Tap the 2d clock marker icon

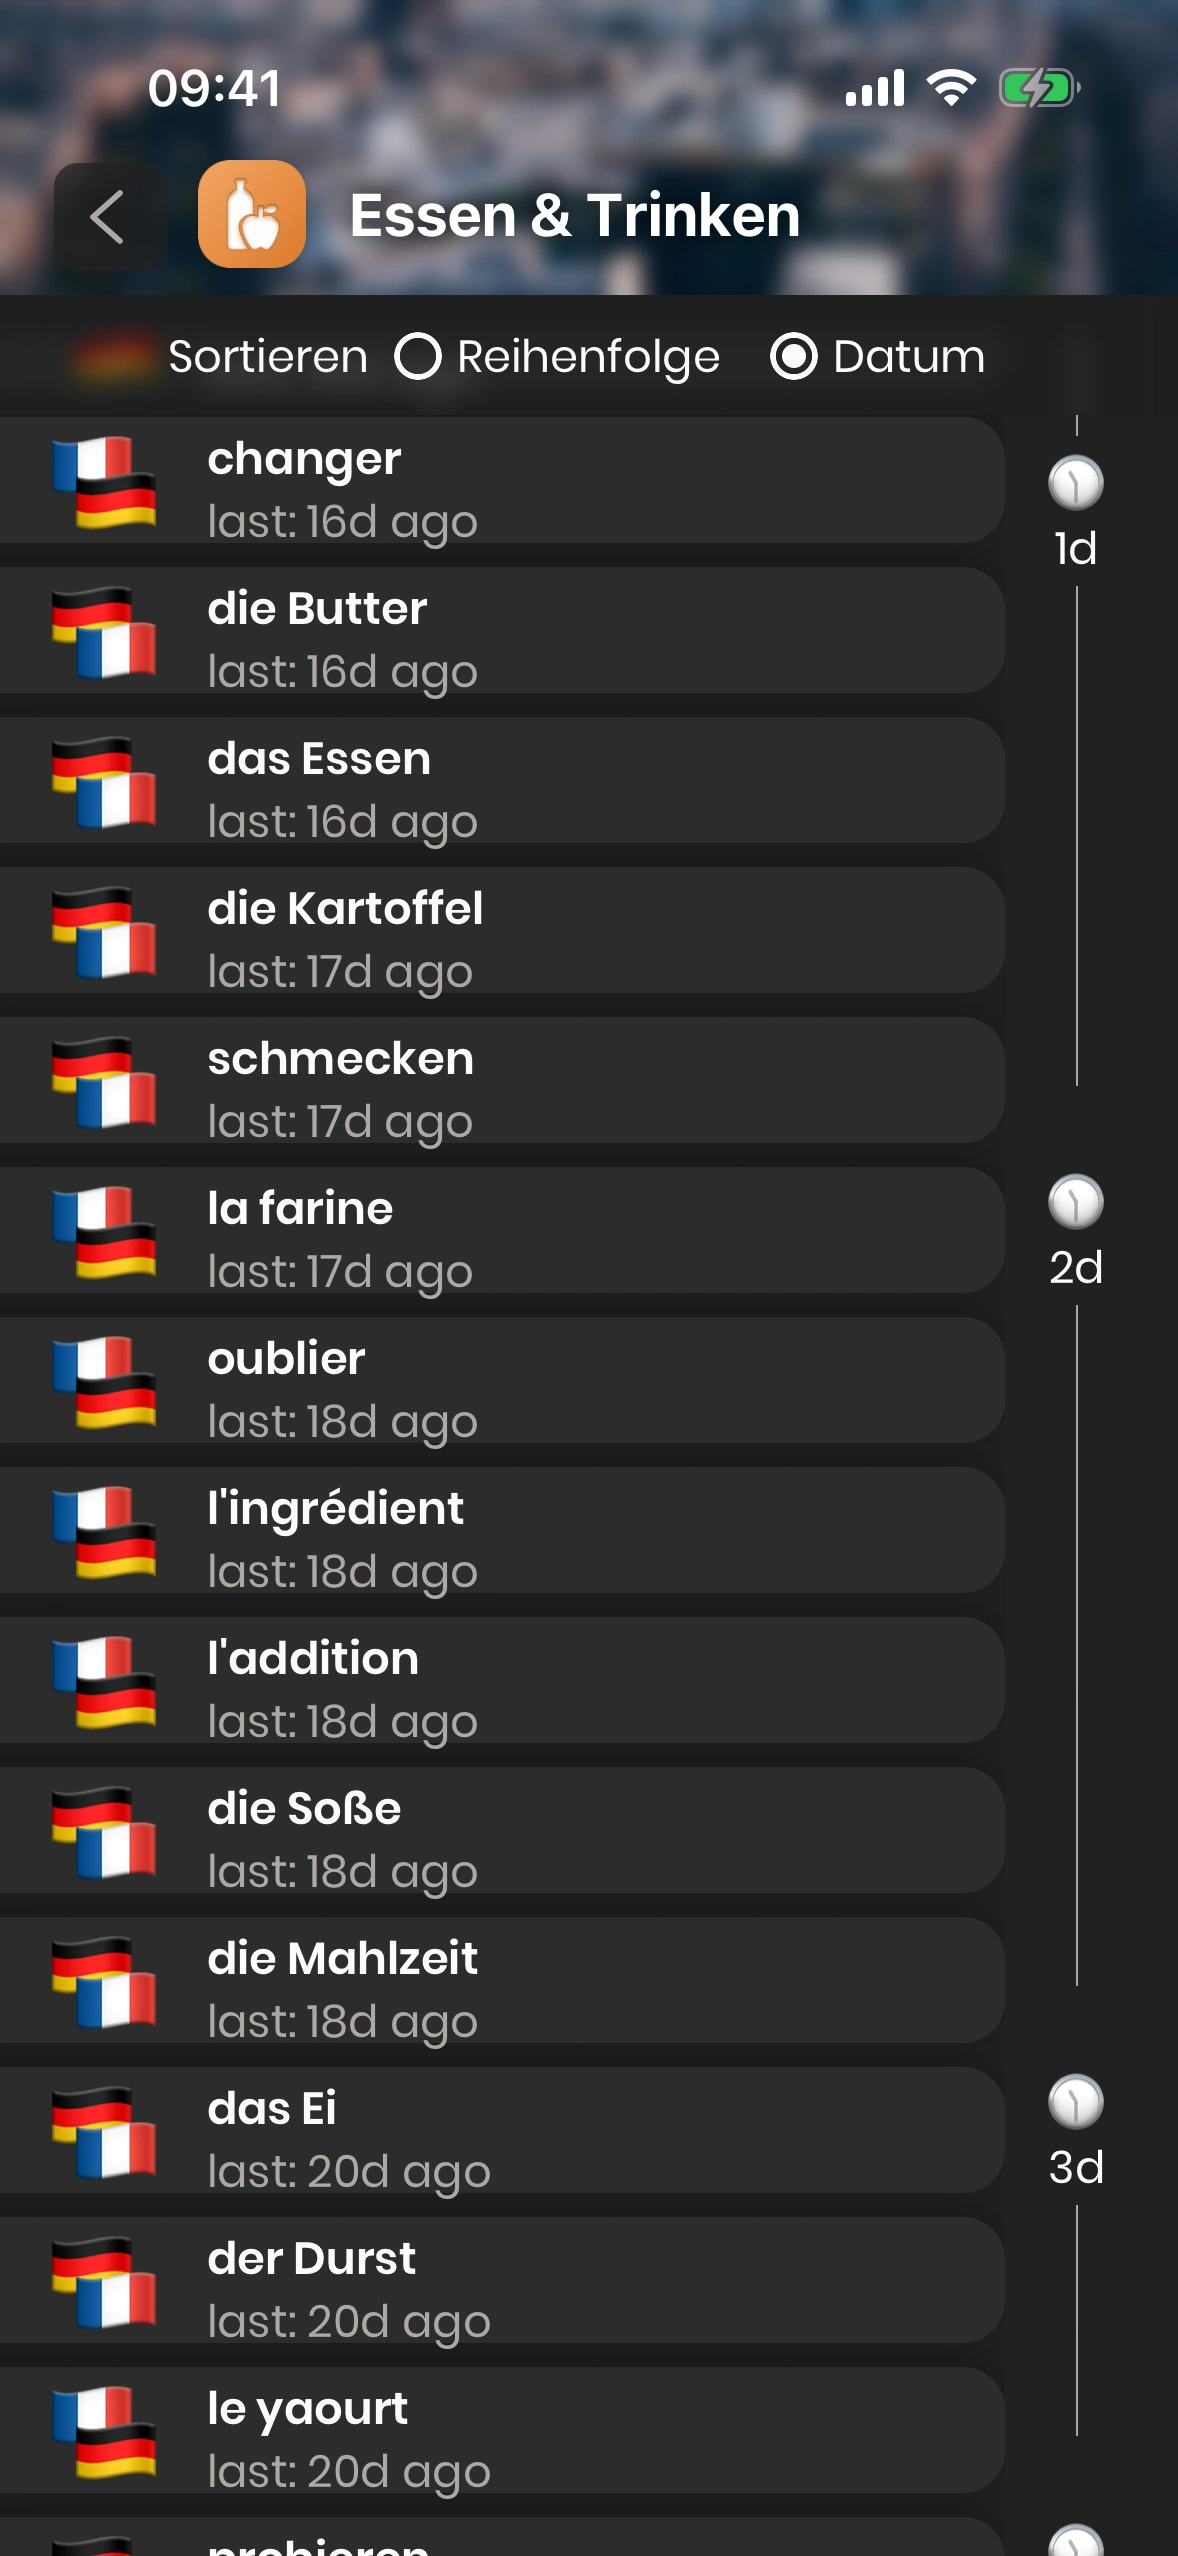pos(1075,1201)
